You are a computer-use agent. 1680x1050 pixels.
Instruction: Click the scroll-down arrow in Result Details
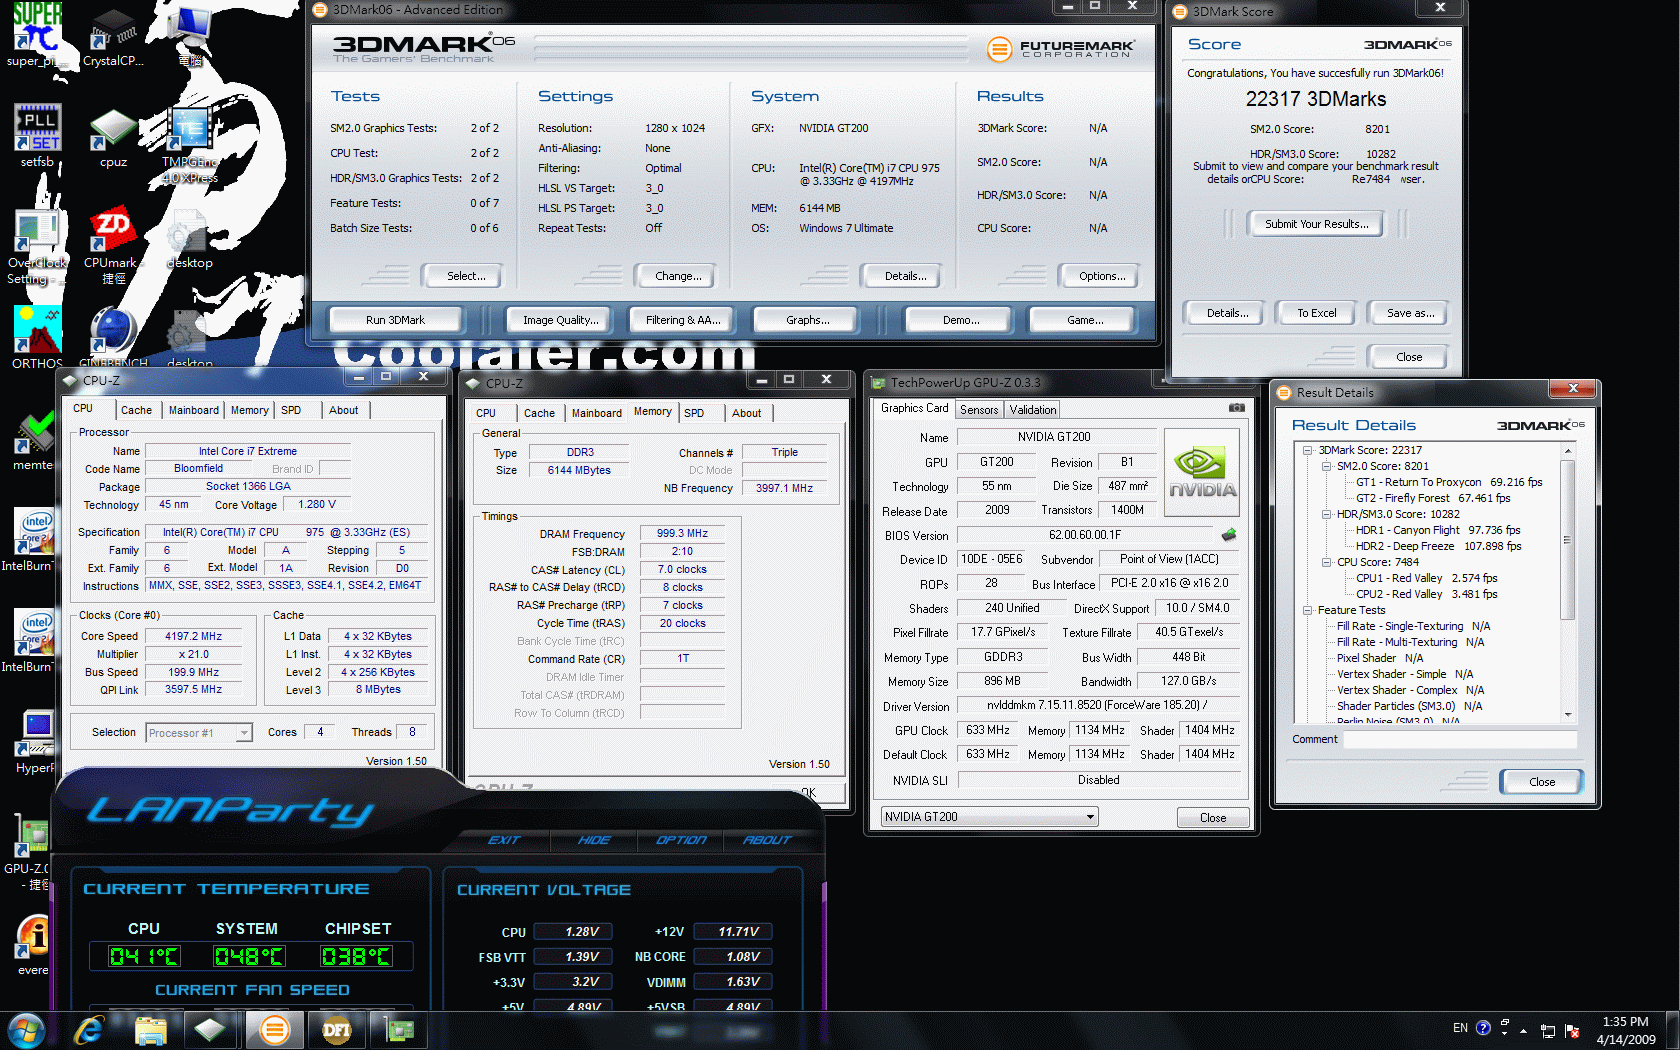[x=1567, y=714]
